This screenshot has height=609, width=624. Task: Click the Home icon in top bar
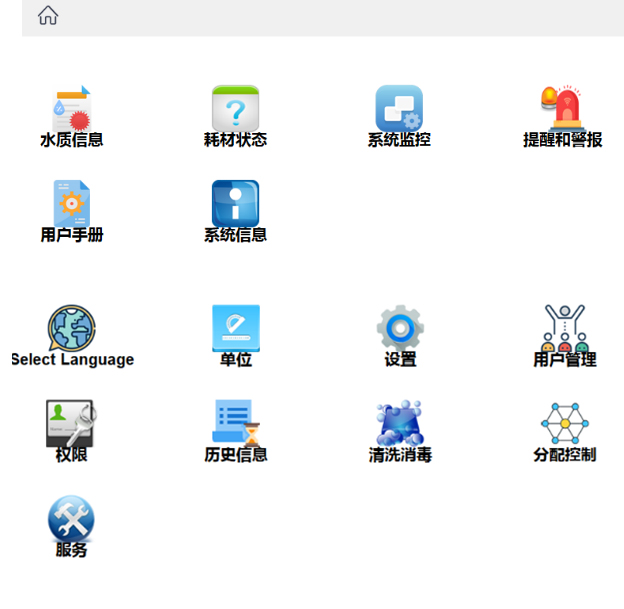click(47, 15)
